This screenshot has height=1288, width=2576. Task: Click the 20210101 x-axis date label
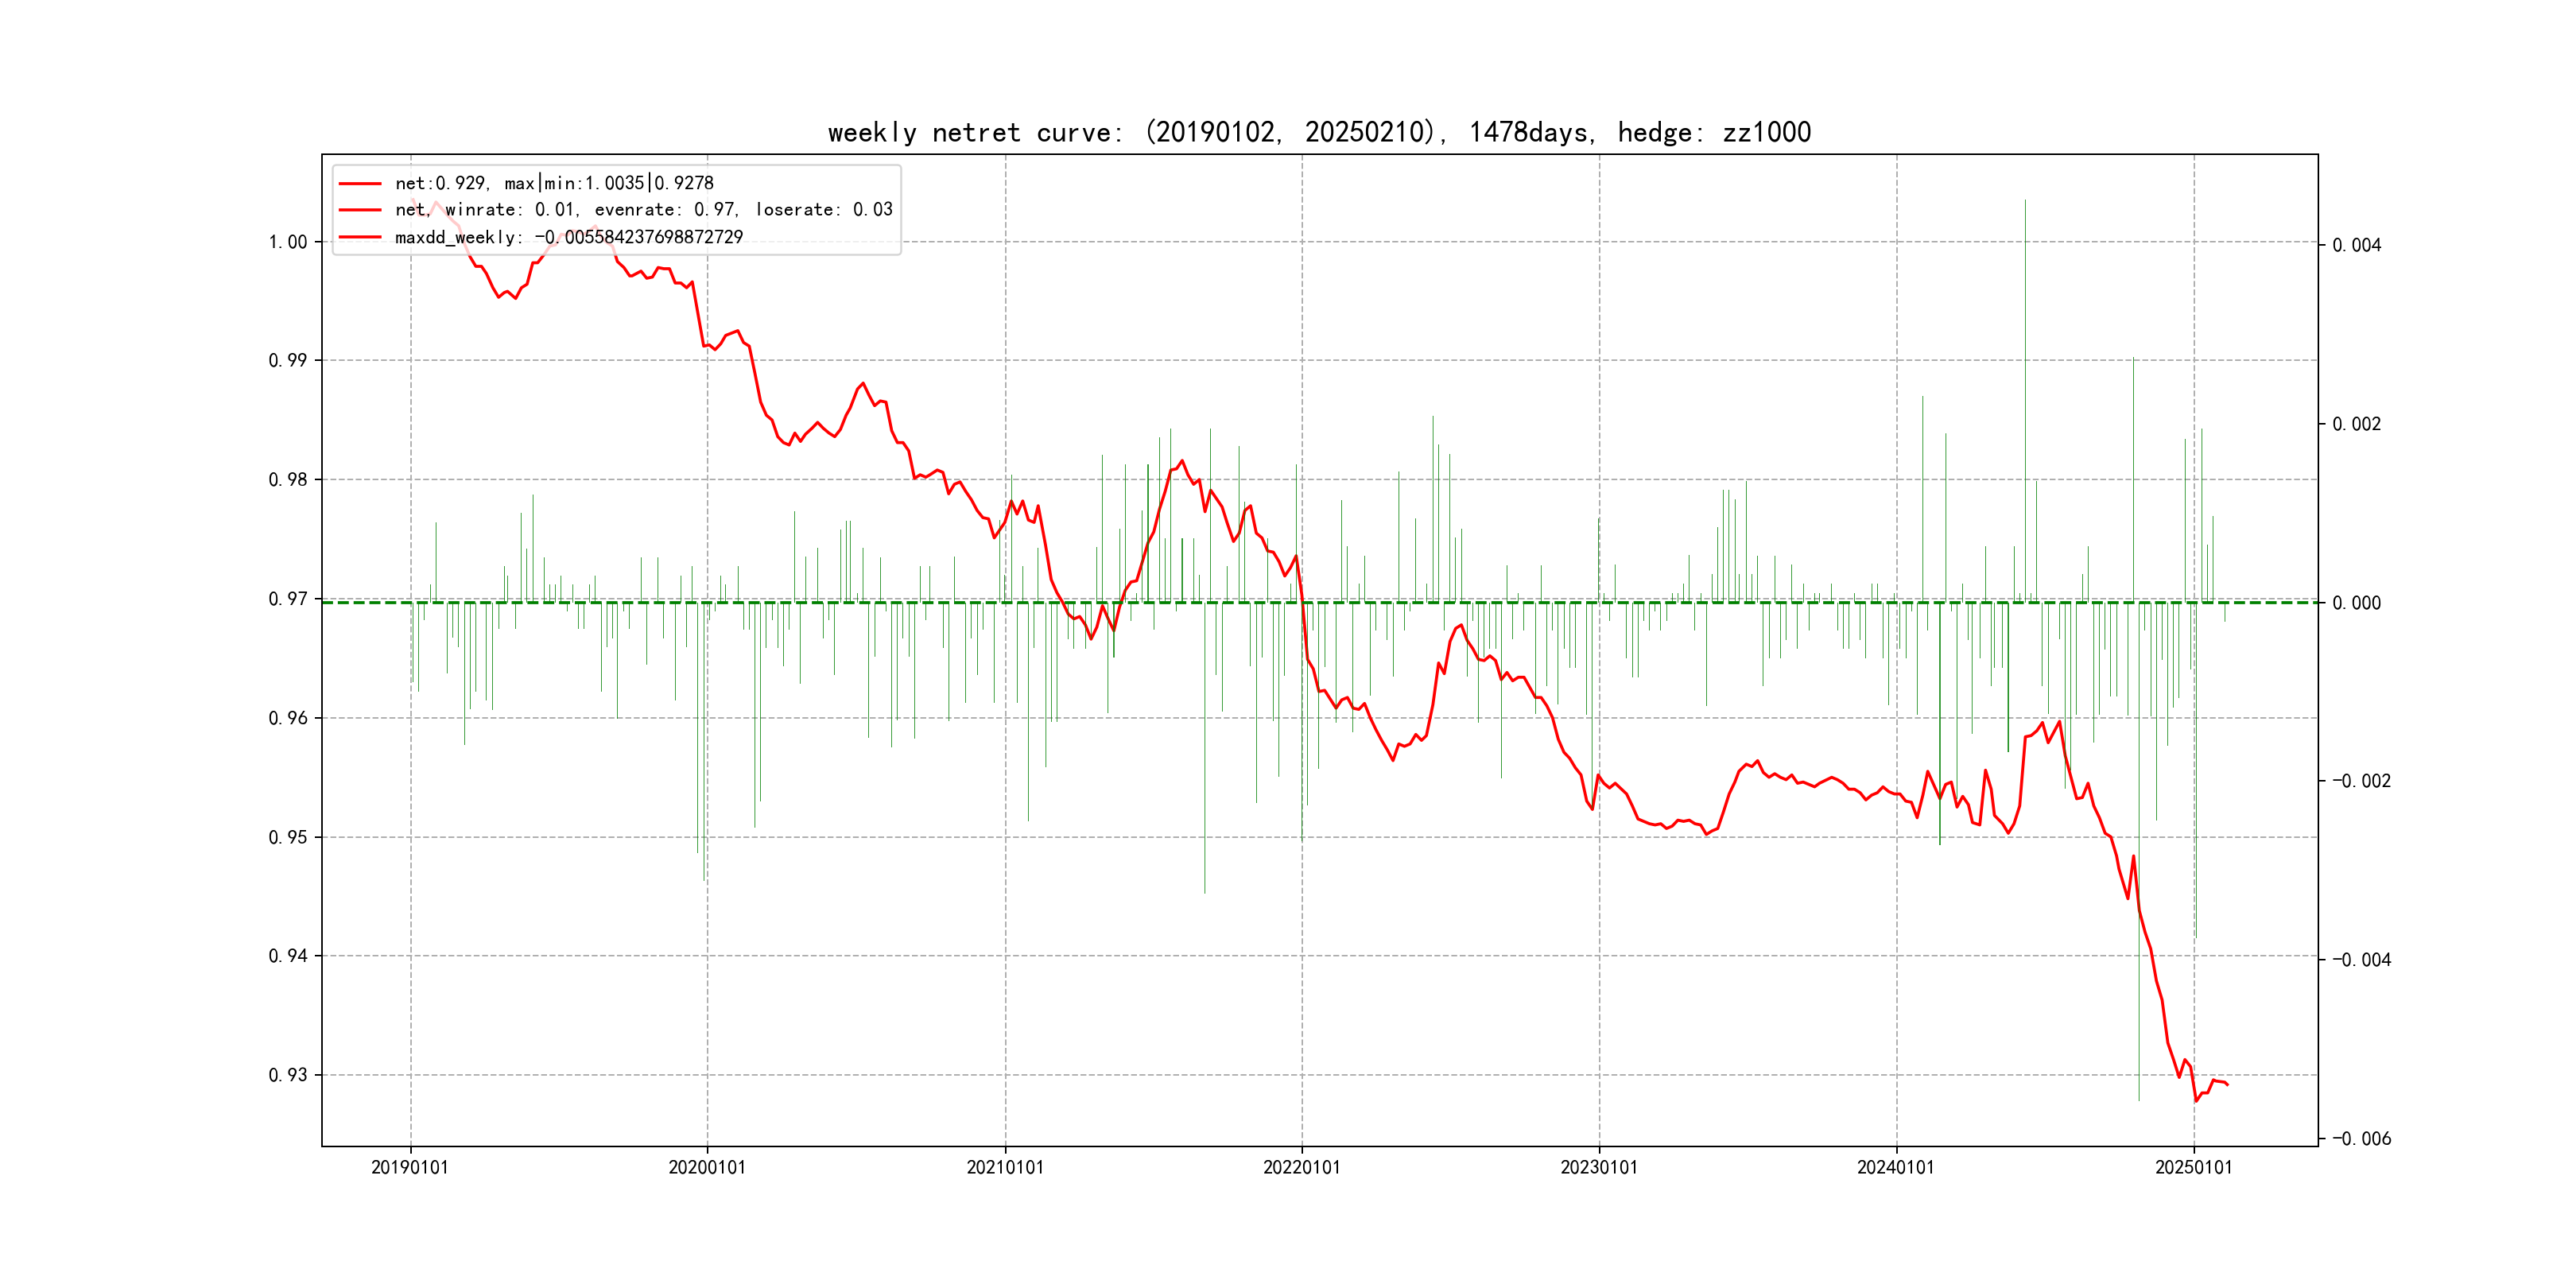click(x=1005, y=1167)
